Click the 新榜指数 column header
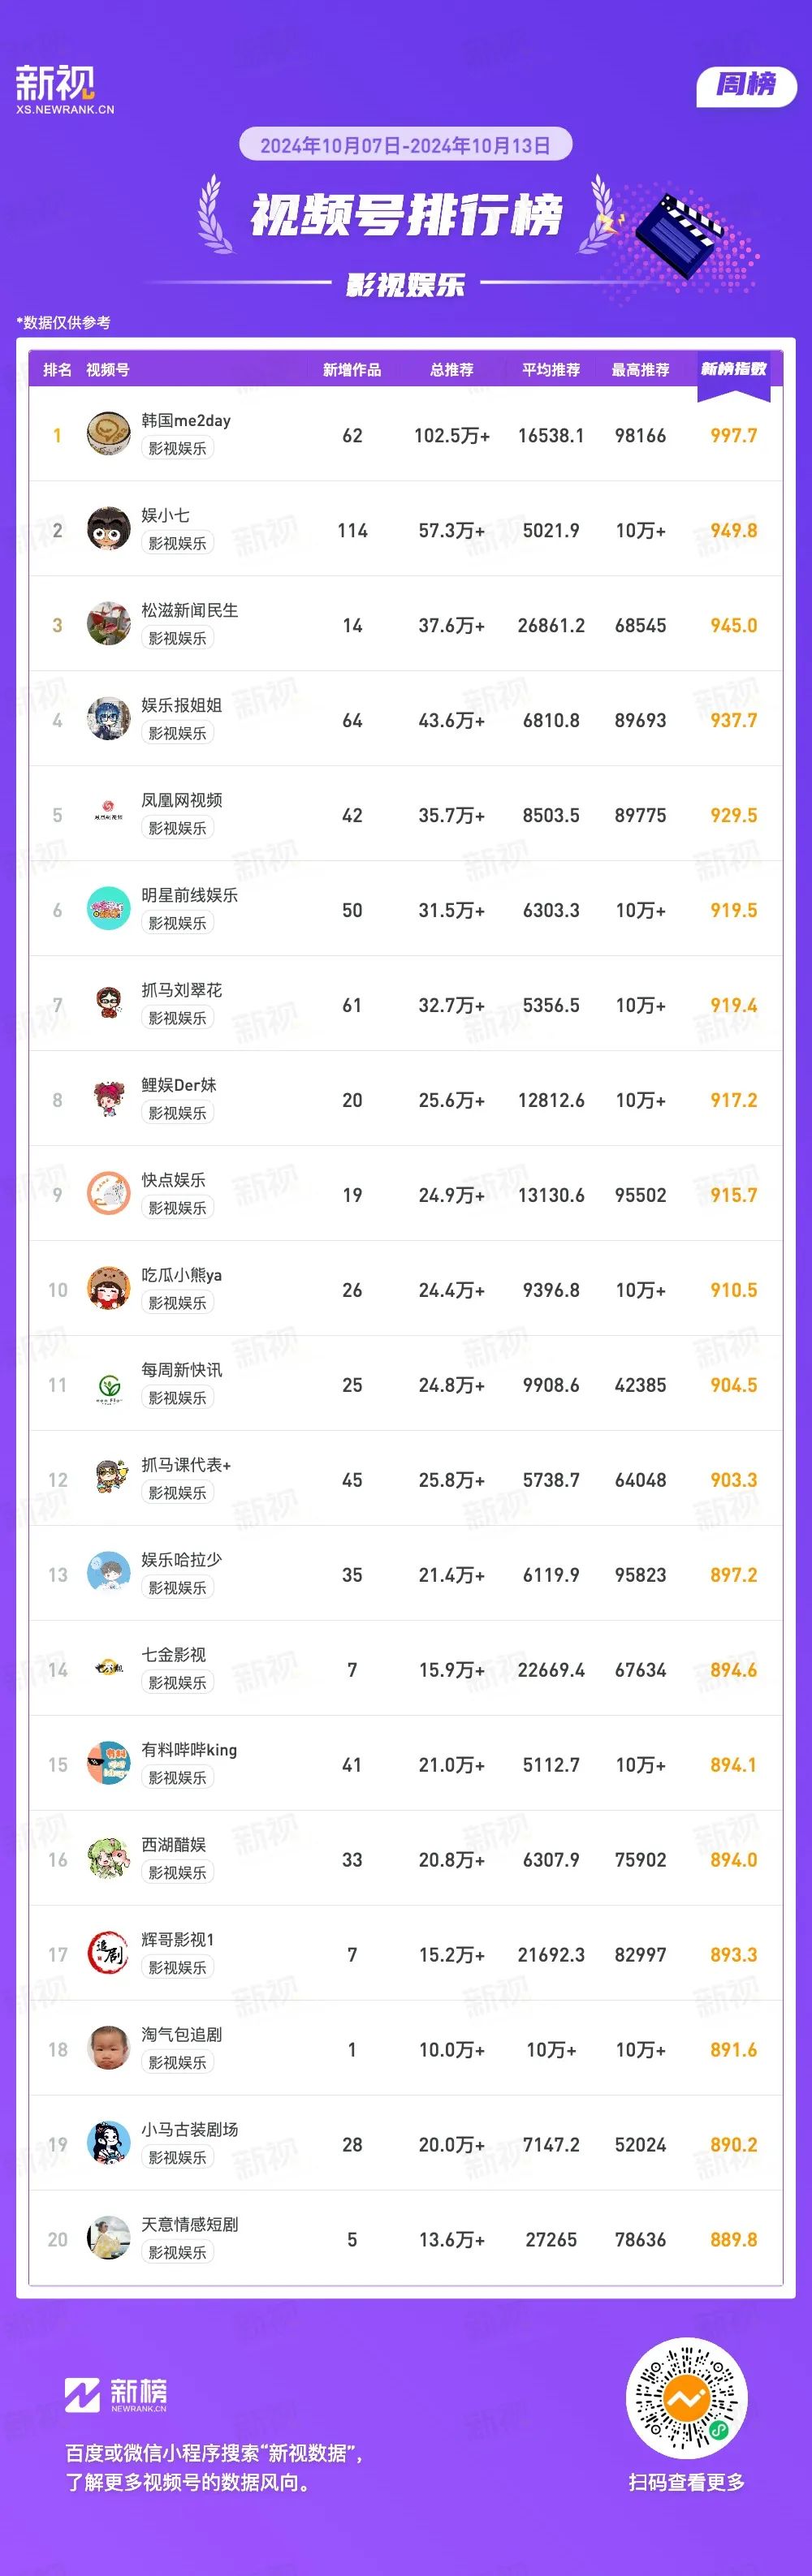Screen dimensions: 812x2576 click(x=733, y=369)
